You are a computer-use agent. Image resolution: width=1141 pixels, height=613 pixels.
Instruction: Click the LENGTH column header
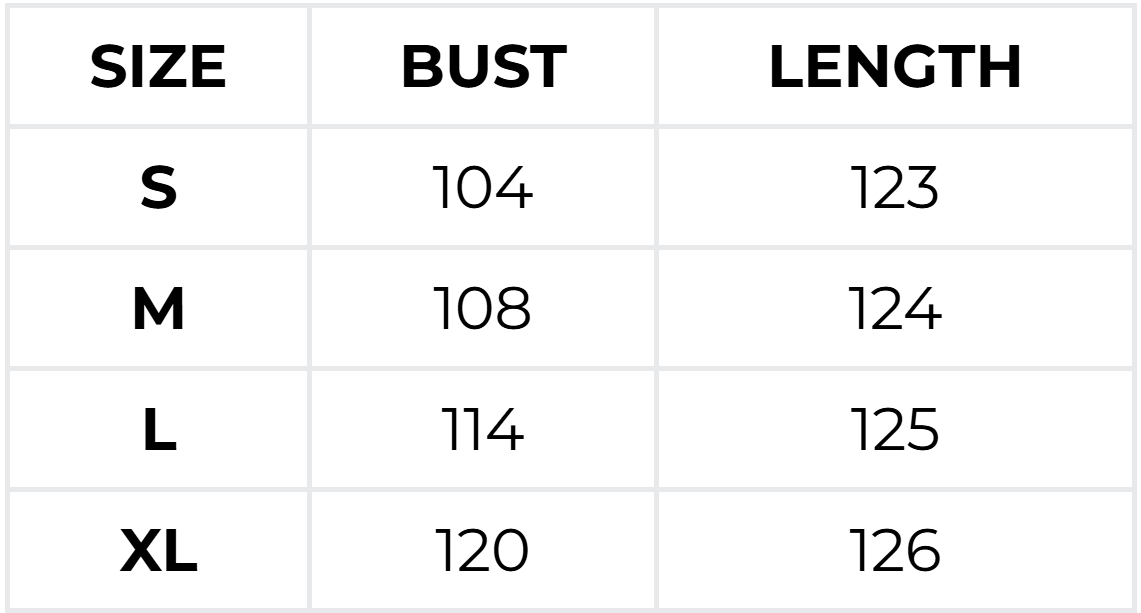(x=895, y=68)
